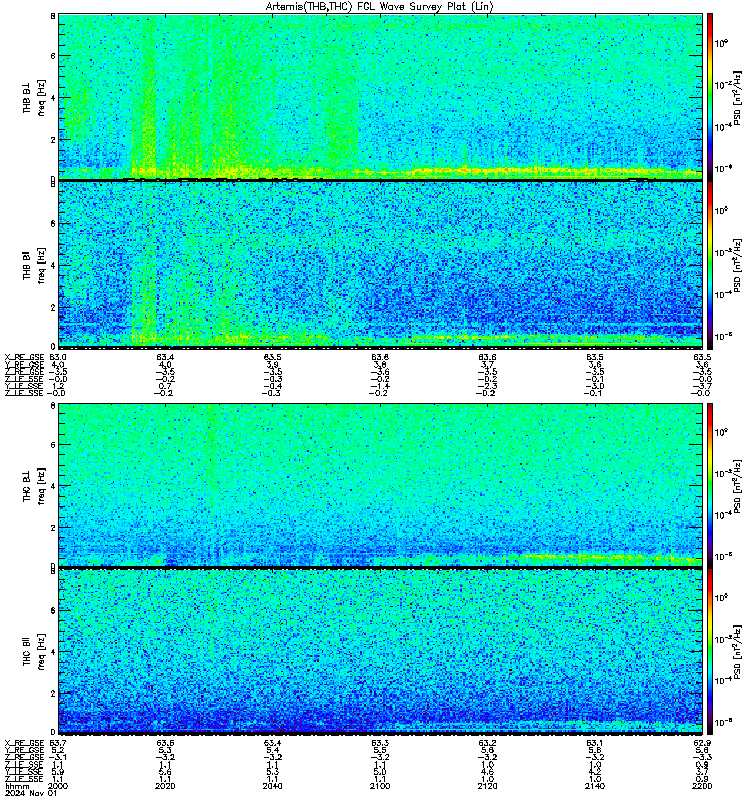Click the X_RE_GSE row label below THB panels
750x800 pixels.
[x=24, y=357]
